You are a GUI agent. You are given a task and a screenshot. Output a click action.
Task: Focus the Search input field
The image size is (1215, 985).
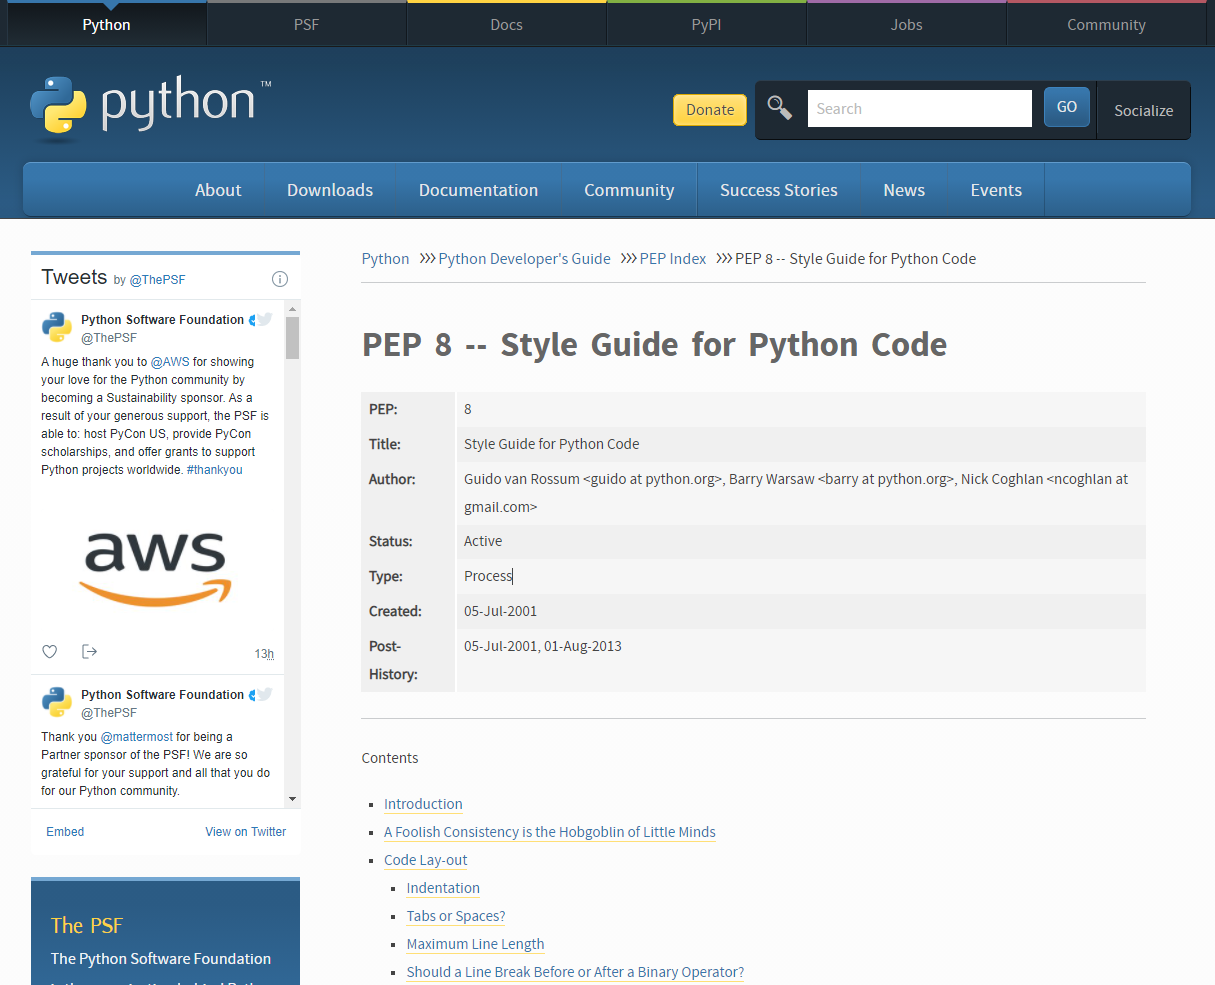pyautogui.click(x=919, y=108)
